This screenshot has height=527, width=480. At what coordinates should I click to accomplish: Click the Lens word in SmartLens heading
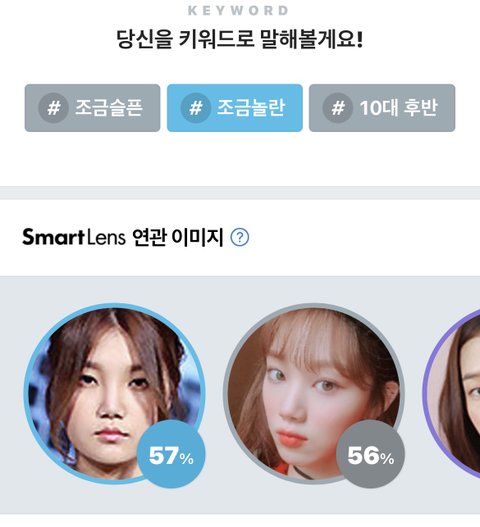click(106, 237)
